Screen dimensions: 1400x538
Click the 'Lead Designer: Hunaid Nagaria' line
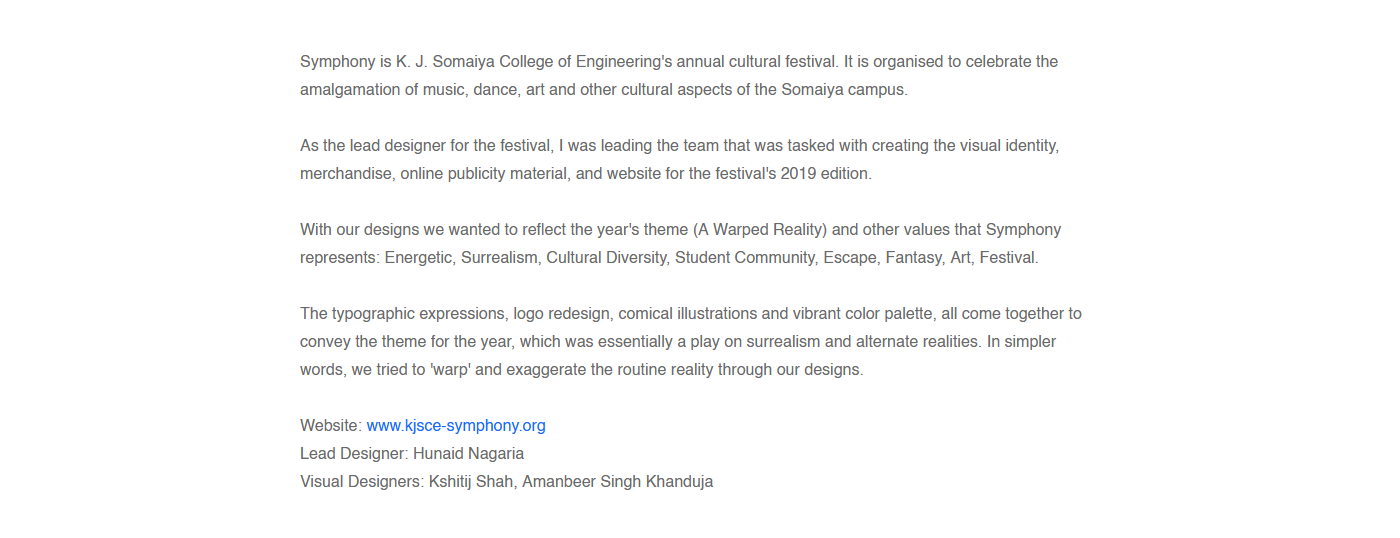tap(412, 454)
